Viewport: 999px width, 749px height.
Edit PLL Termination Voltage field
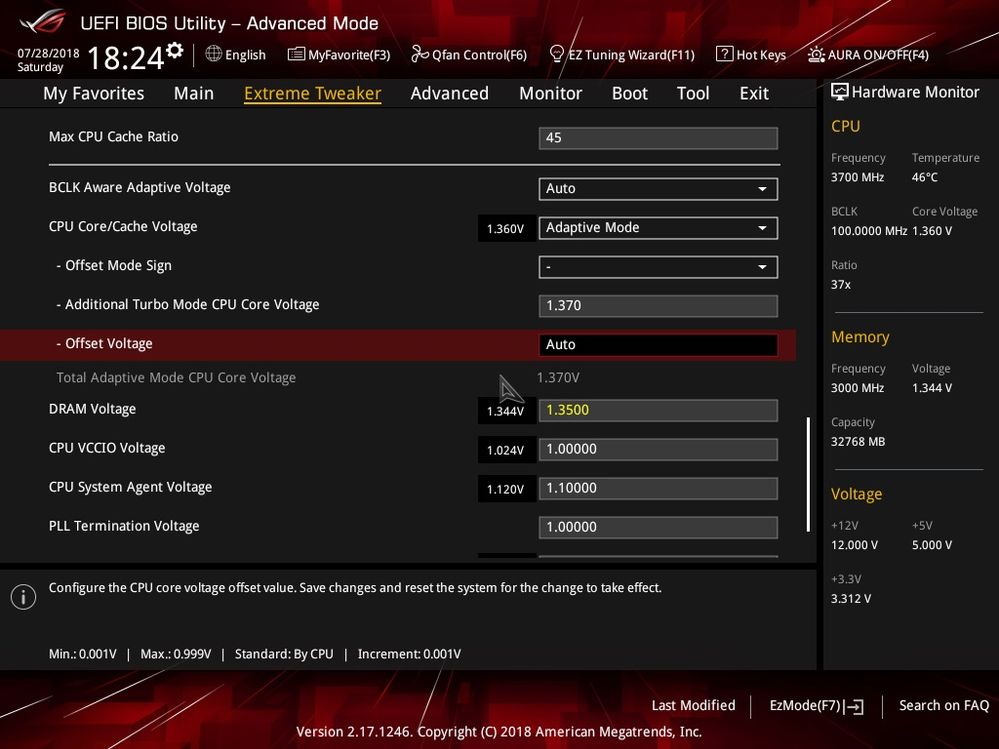[658, 527]
